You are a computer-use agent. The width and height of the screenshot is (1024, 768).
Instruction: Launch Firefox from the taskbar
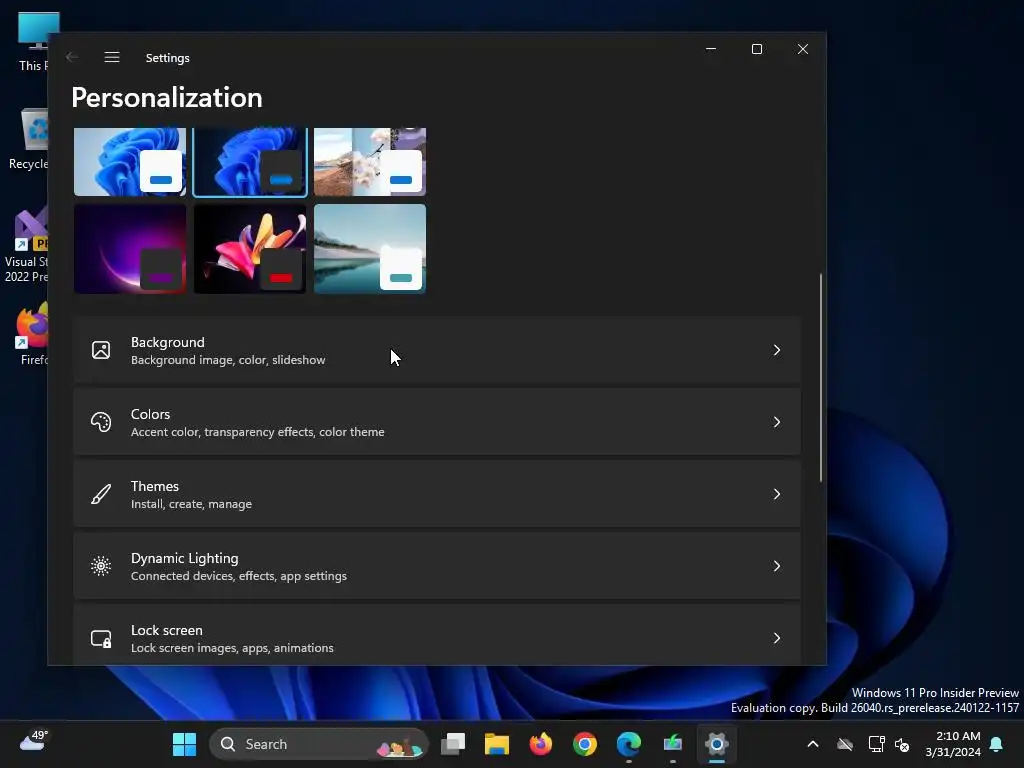541,744
